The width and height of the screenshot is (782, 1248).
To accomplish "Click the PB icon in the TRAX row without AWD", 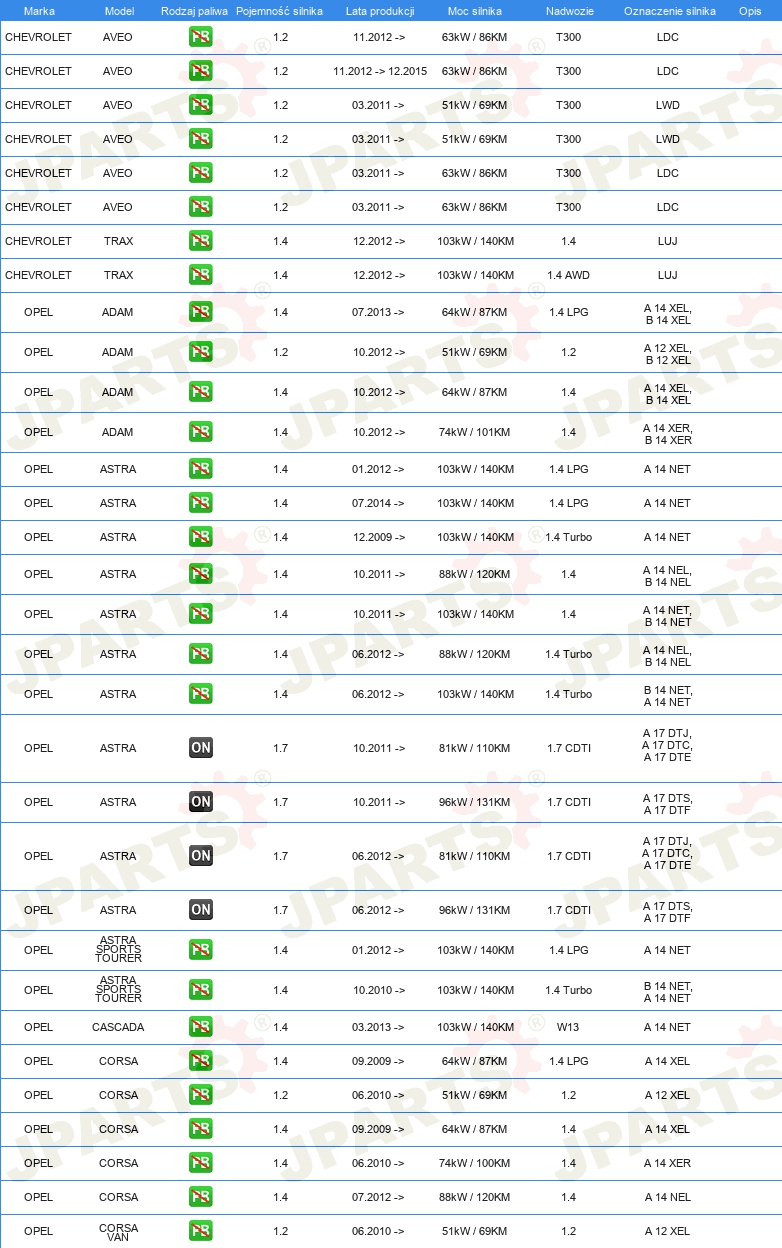I will click(201, 240).
